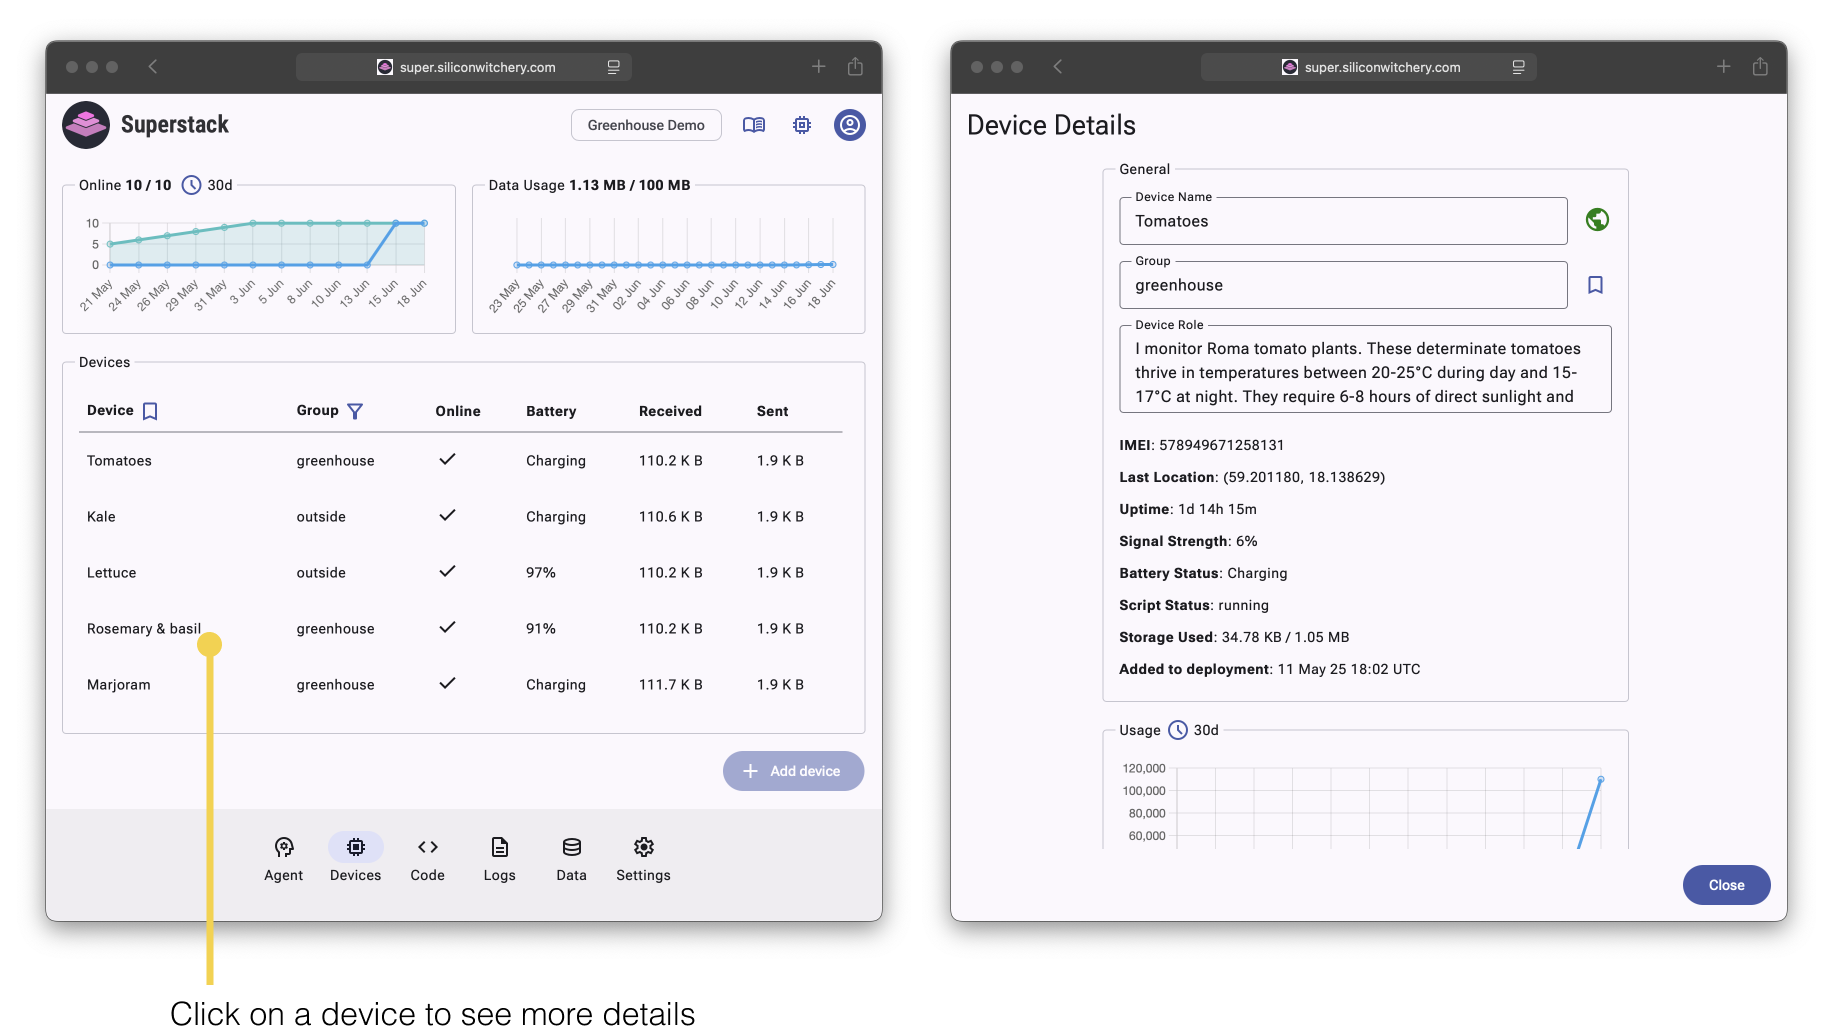The height and width of the screenshot is (1036, 1831).
Task: Click the chip icon in header
Action: [802, 125]
